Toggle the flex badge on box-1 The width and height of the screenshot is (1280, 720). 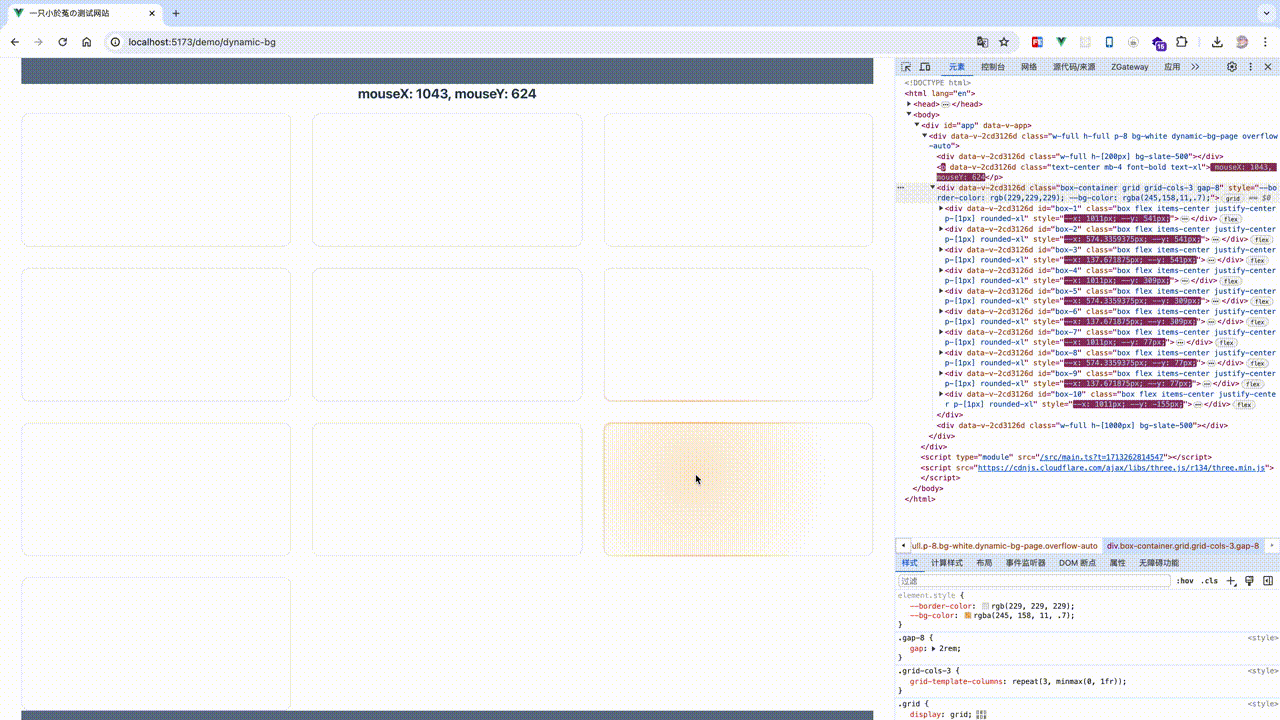(x=1230, y=219)
